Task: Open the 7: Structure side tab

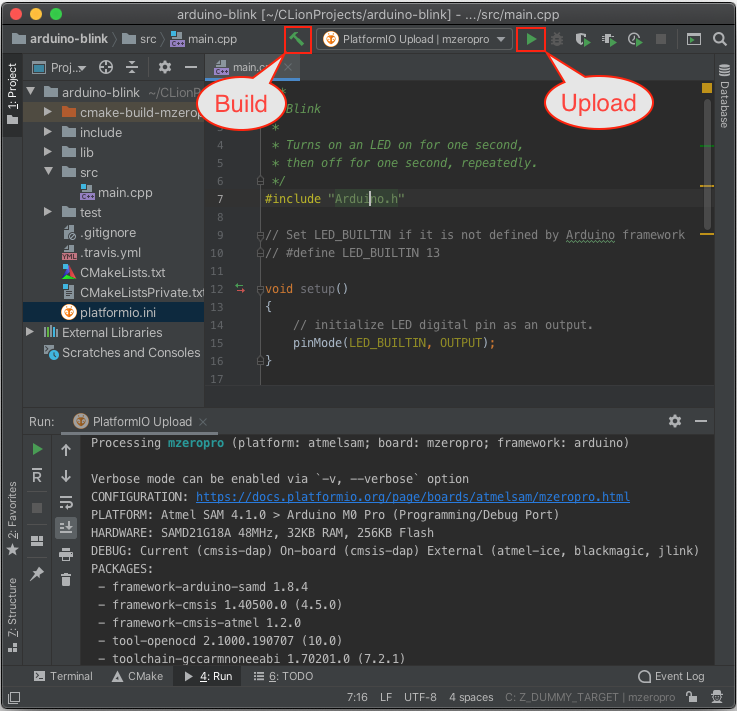Action: [x=12, y=615]
